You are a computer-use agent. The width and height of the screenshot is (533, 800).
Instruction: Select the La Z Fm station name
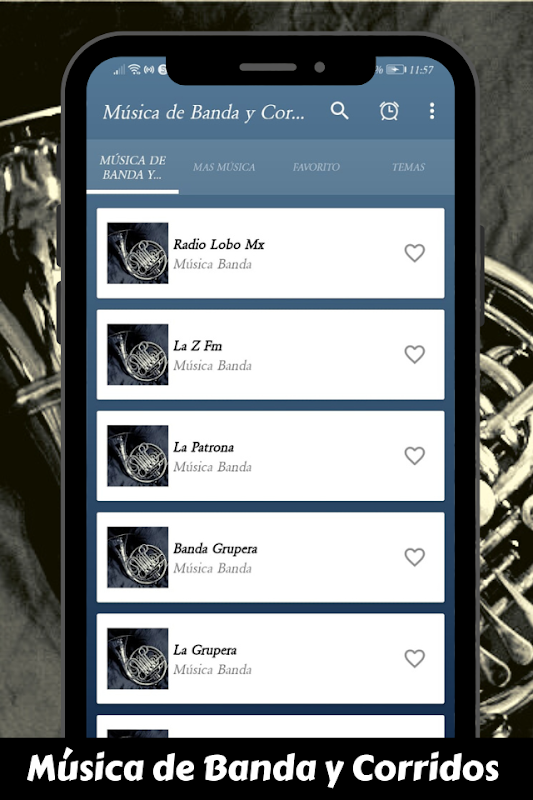[x=198, y=346]
